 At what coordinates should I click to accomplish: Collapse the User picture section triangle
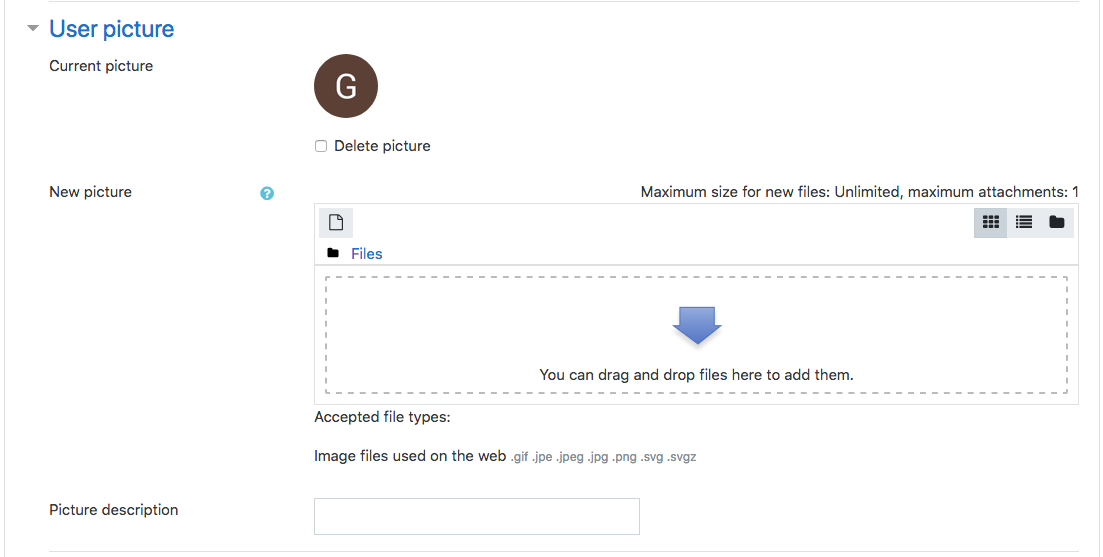point(33,29)
